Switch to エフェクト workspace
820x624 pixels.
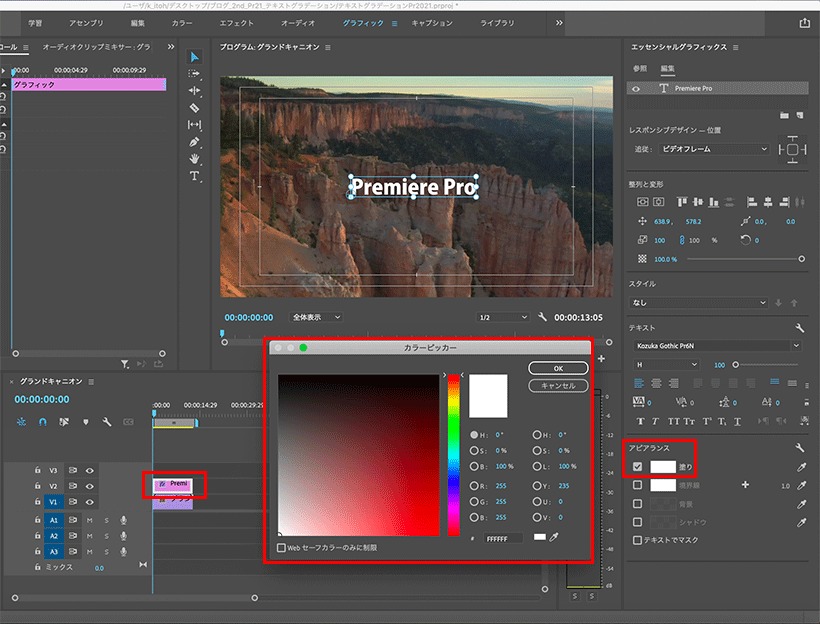236,23
